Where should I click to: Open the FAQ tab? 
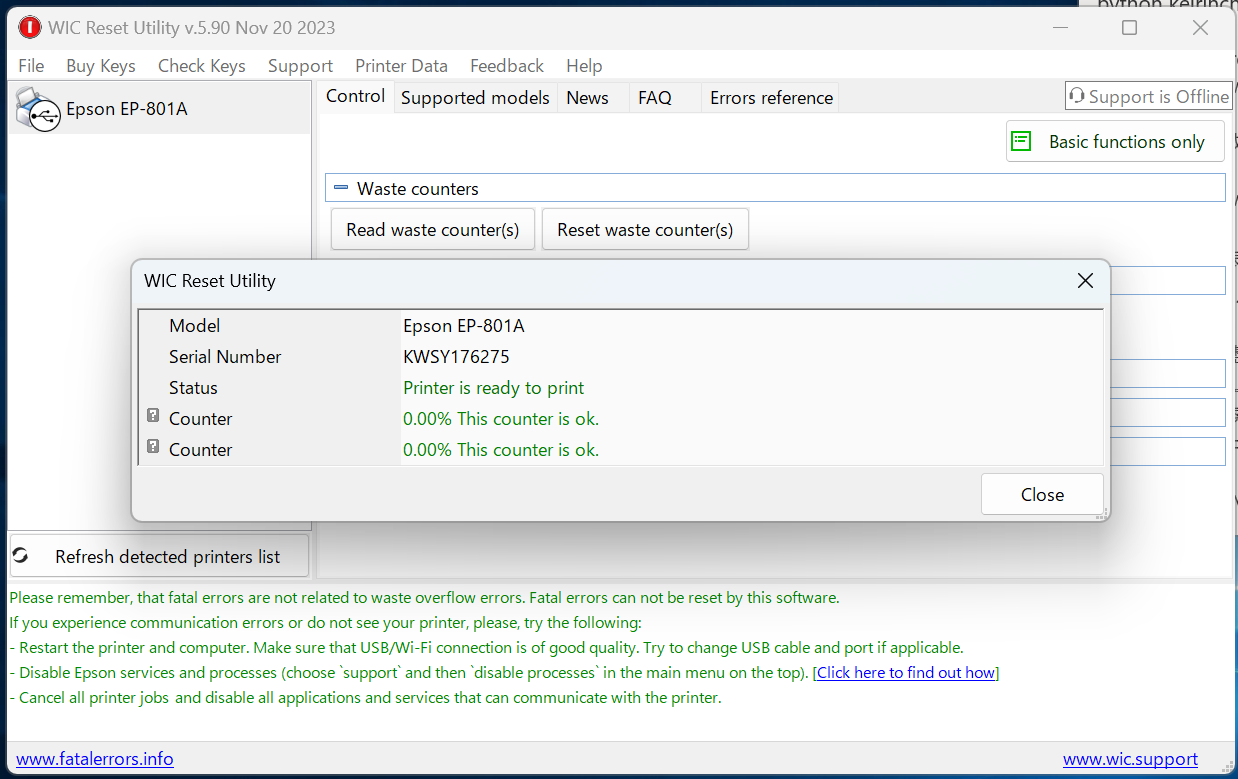[x=654, y=97]
